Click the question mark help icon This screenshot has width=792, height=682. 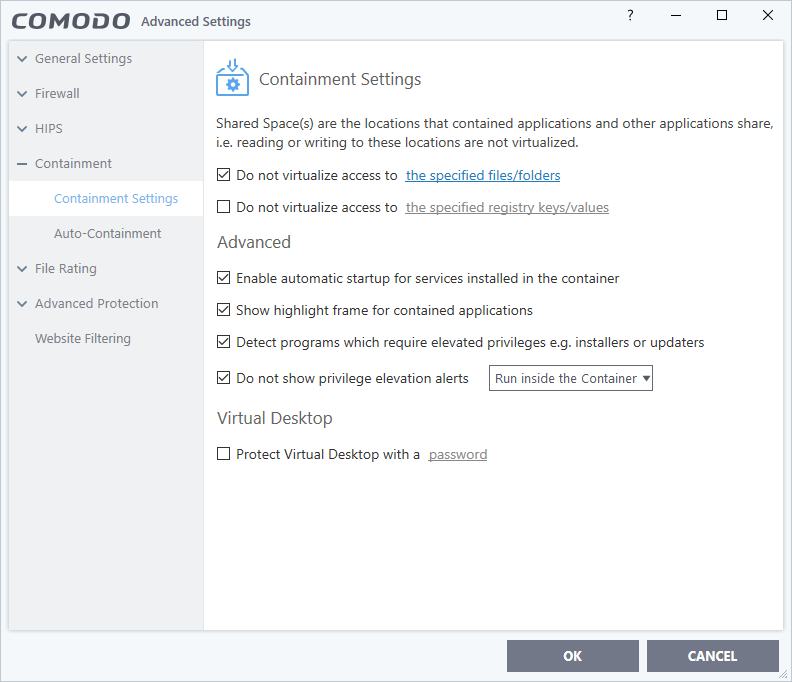[x=630, y=15]
